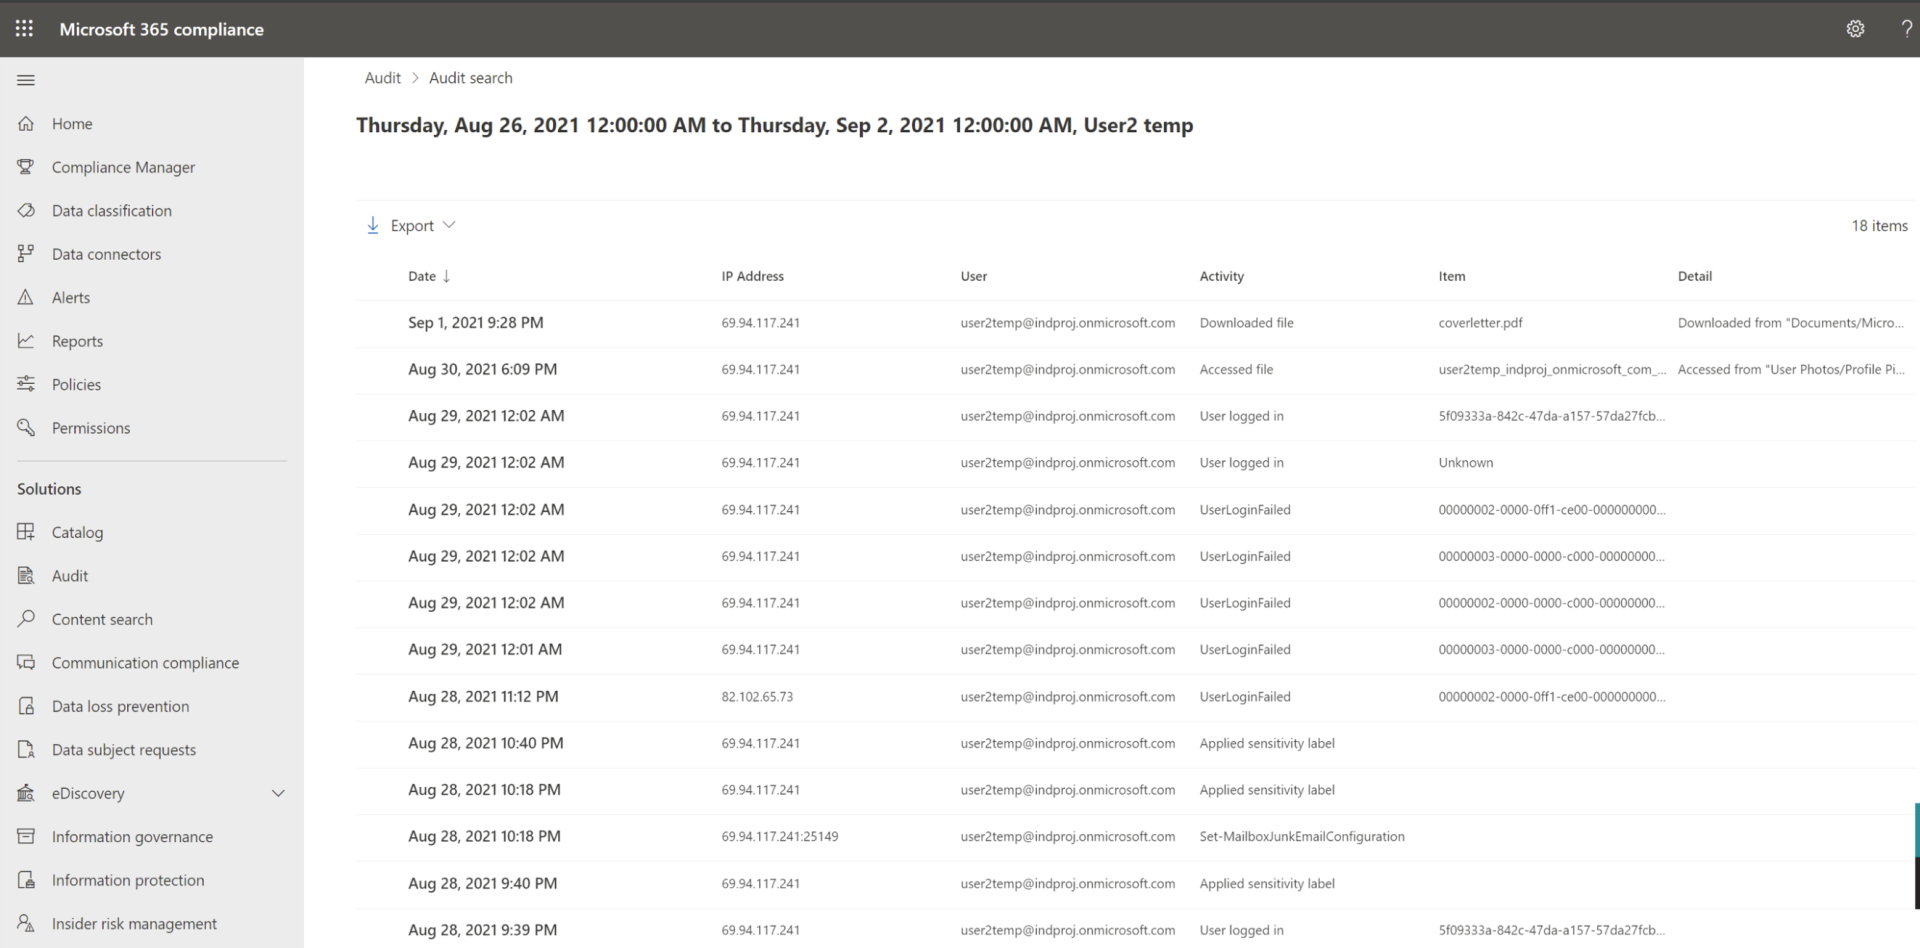
Task: Open Reports in the sidebar
Action: tap(77, 341)
